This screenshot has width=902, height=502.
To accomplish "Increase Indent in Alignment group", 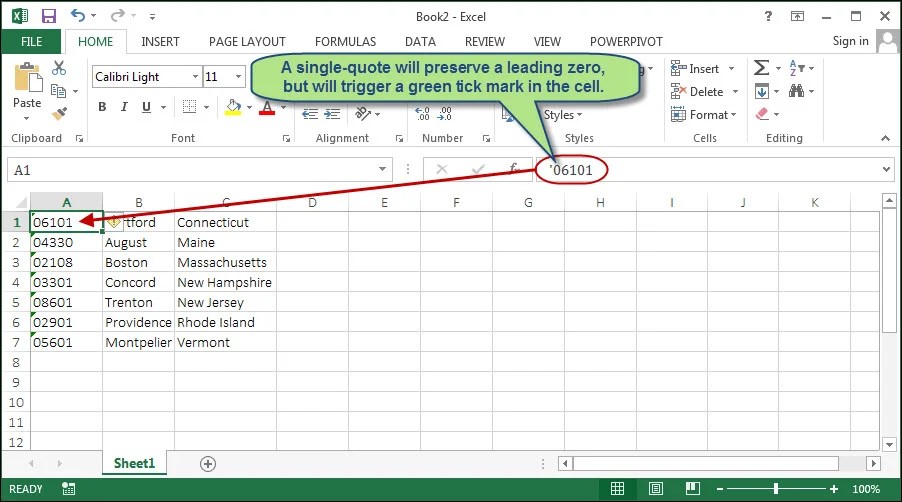I will coord(332,114).
